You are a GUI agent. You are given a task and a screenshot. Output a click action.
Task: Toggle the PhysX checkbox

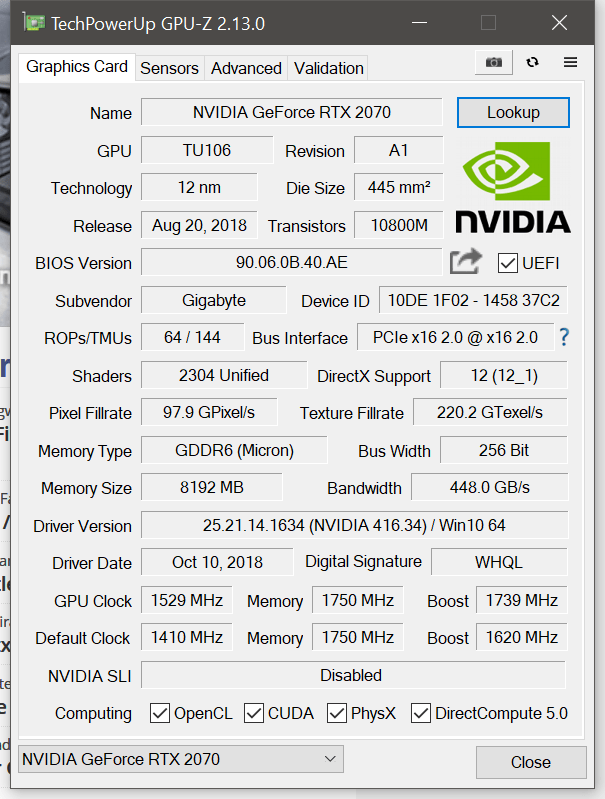pos(337,713)
